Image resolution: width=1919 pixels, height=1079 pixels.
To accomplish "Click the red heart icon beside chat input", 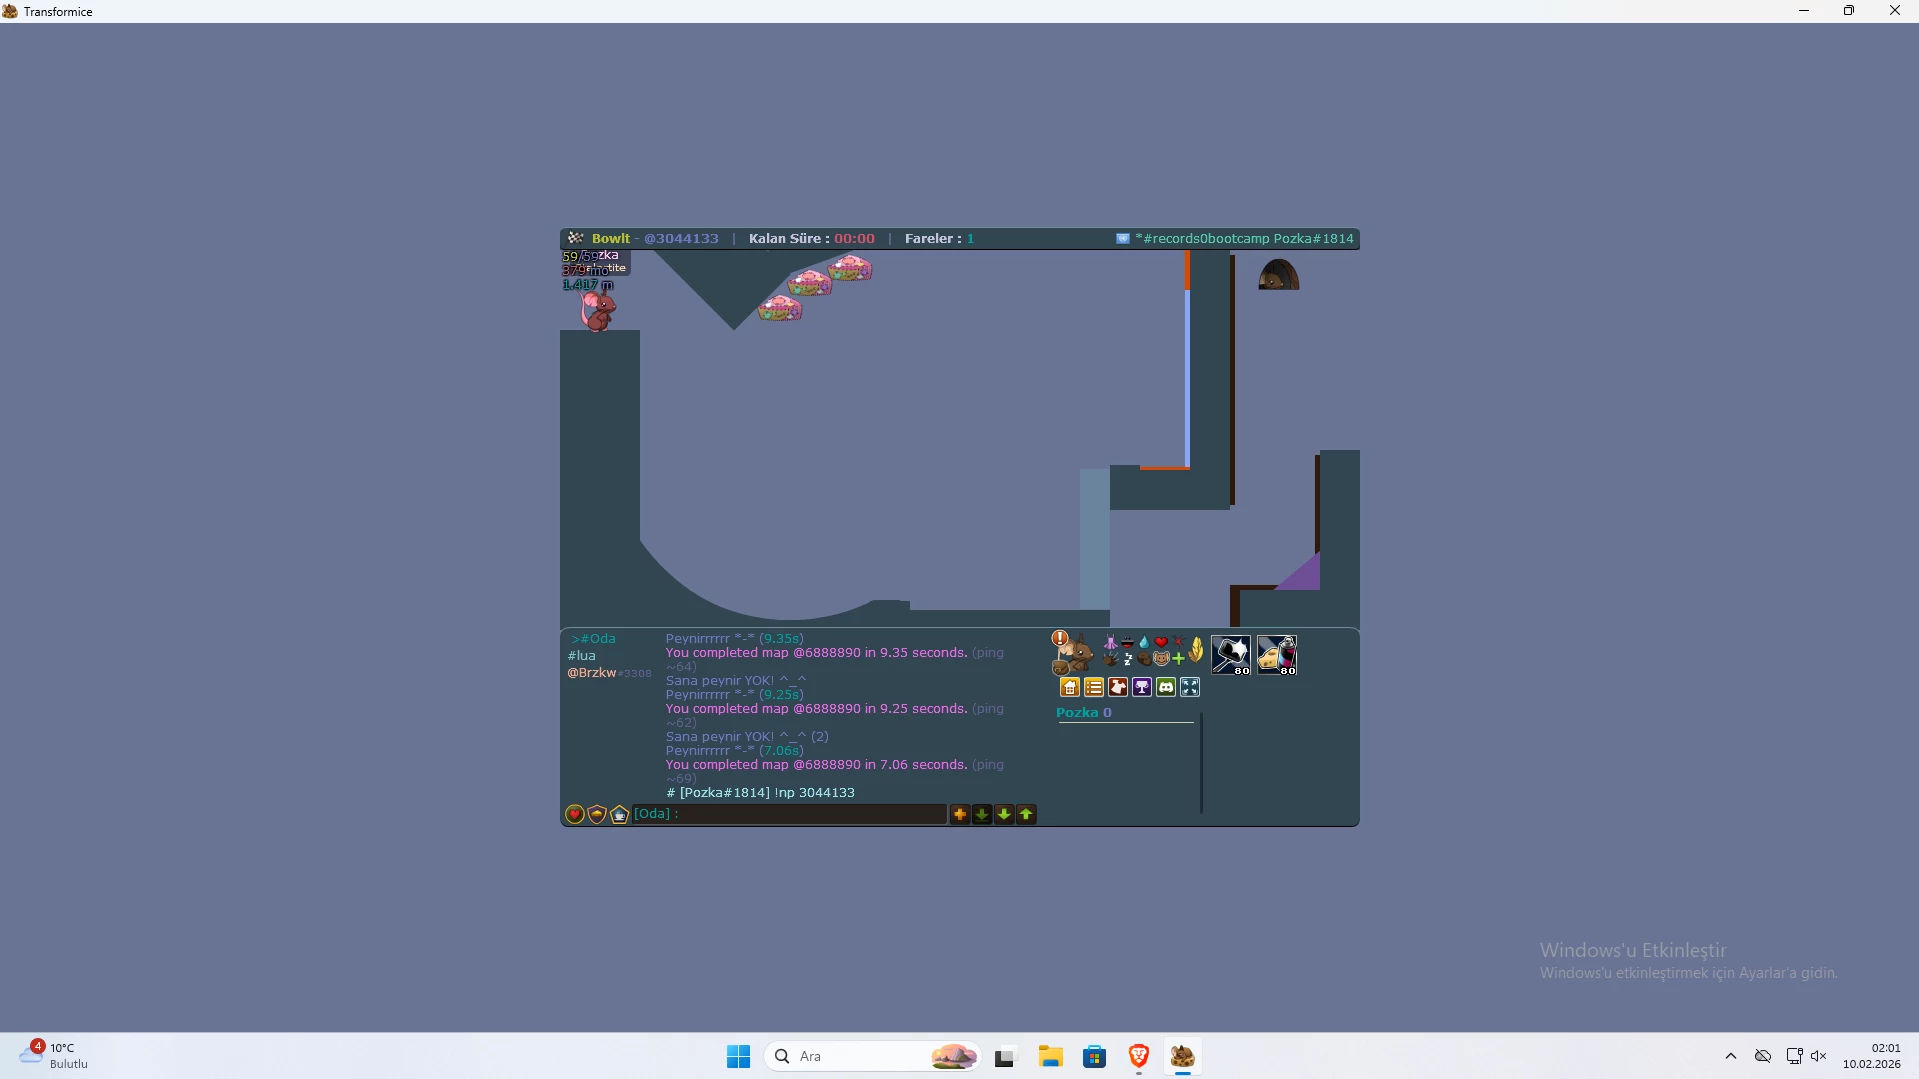I will 575,814.
